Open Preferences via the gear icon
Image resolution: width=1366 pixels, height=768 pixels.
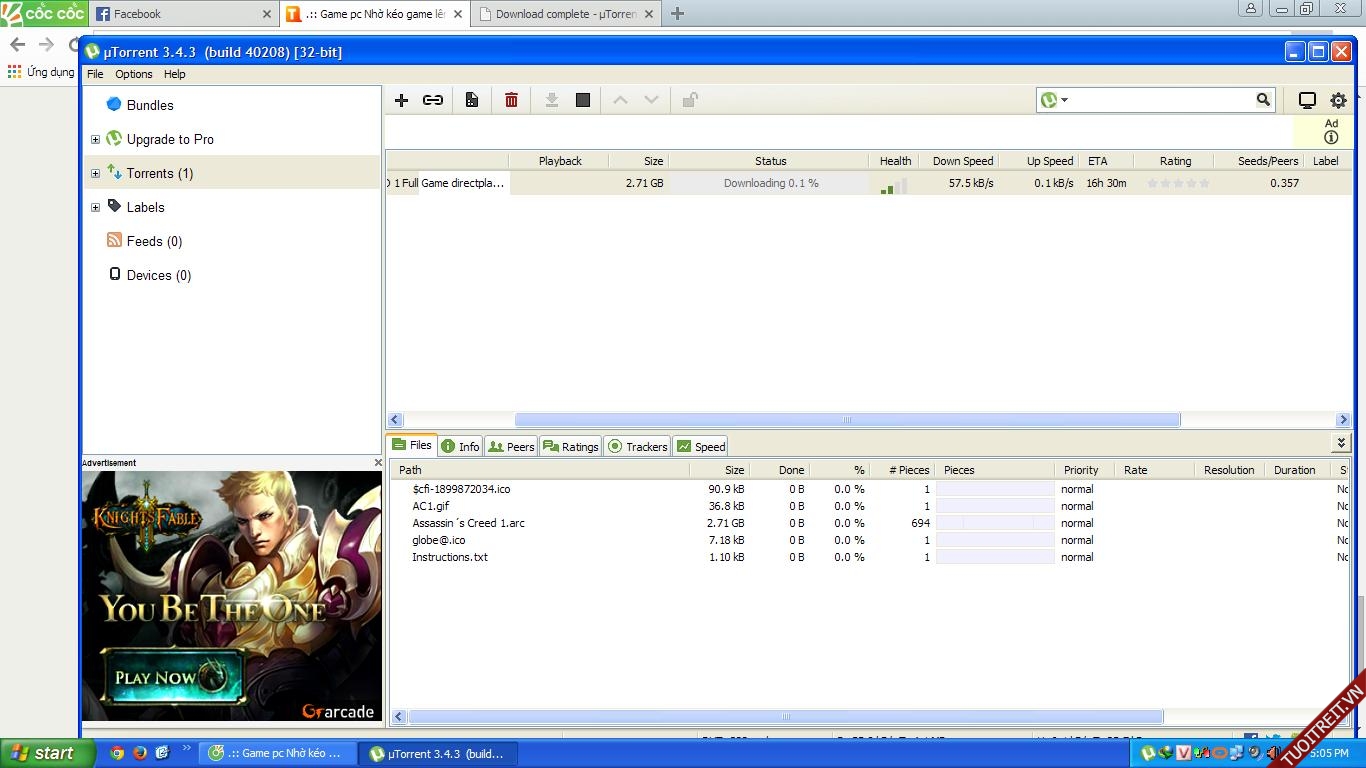(1338, 100)
